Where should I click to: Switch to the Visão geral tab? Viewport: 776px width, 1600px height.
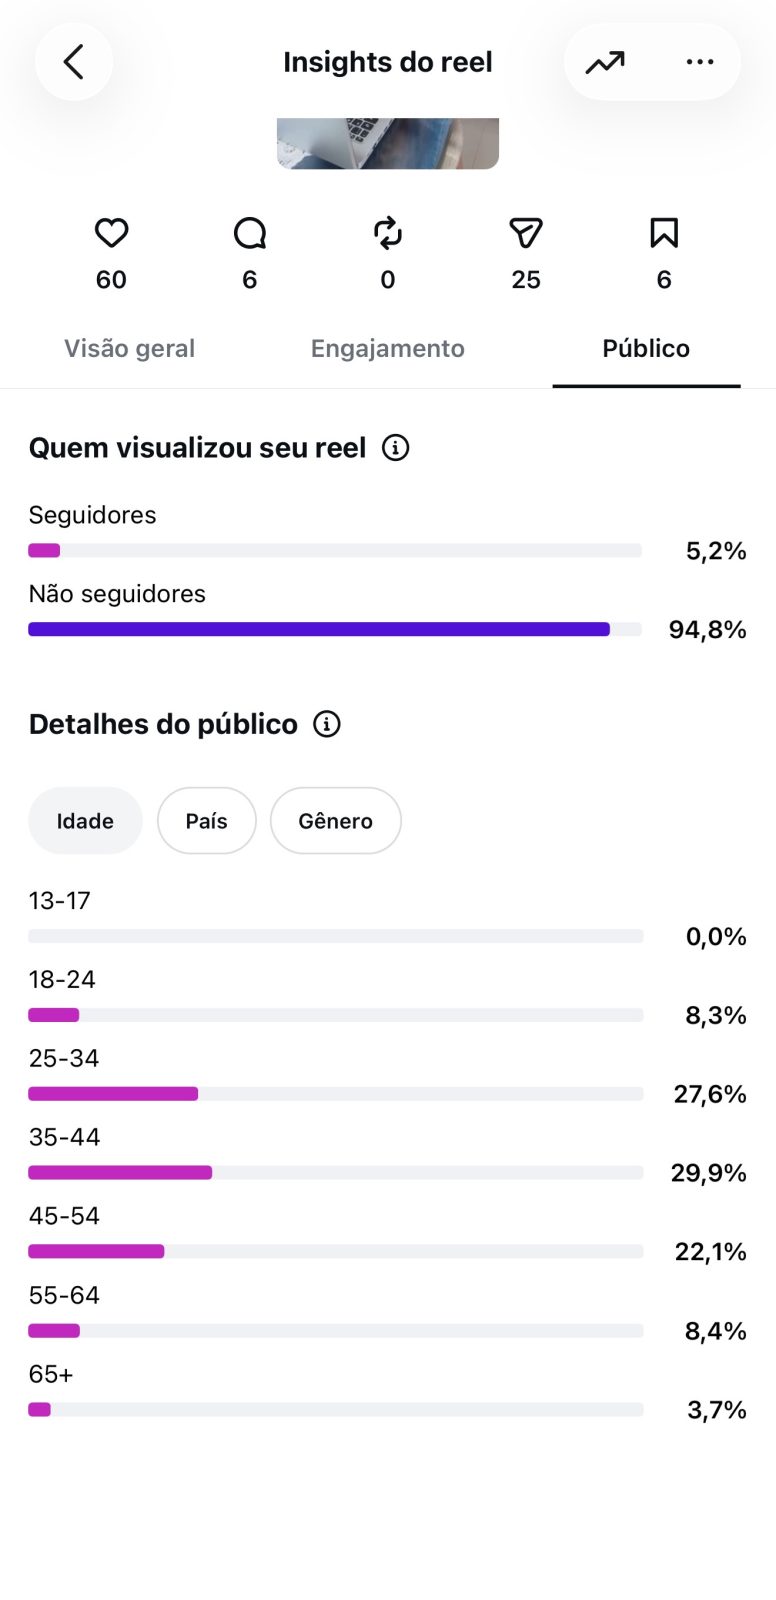(x=130, y=348)
